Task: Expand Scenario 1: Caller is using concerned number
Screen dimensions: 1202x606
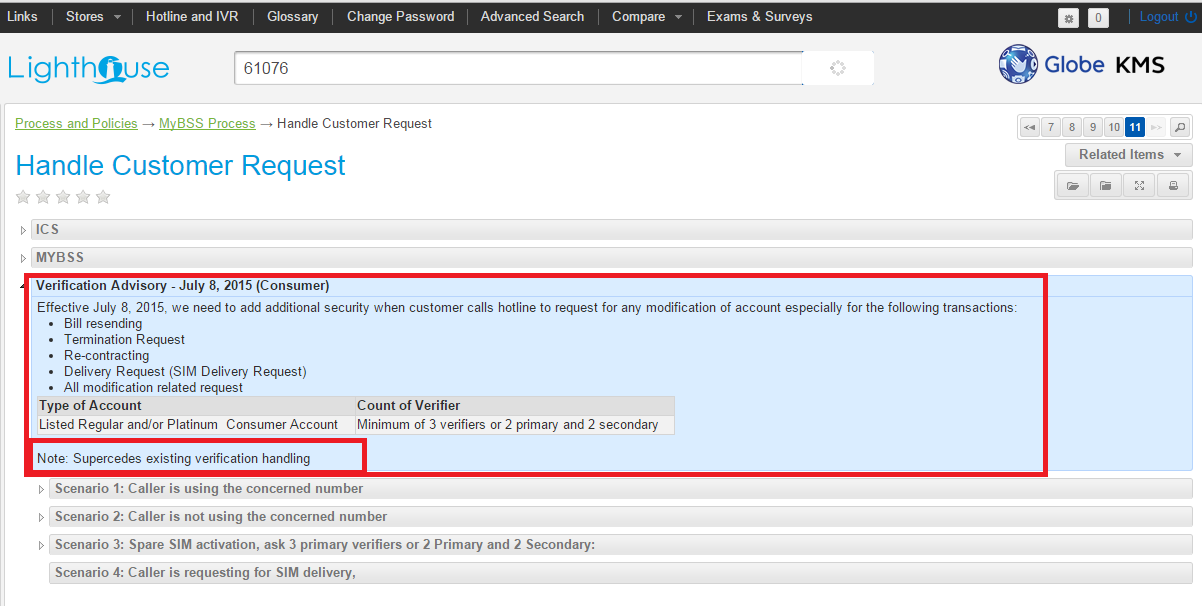Action: coord(208,489)
